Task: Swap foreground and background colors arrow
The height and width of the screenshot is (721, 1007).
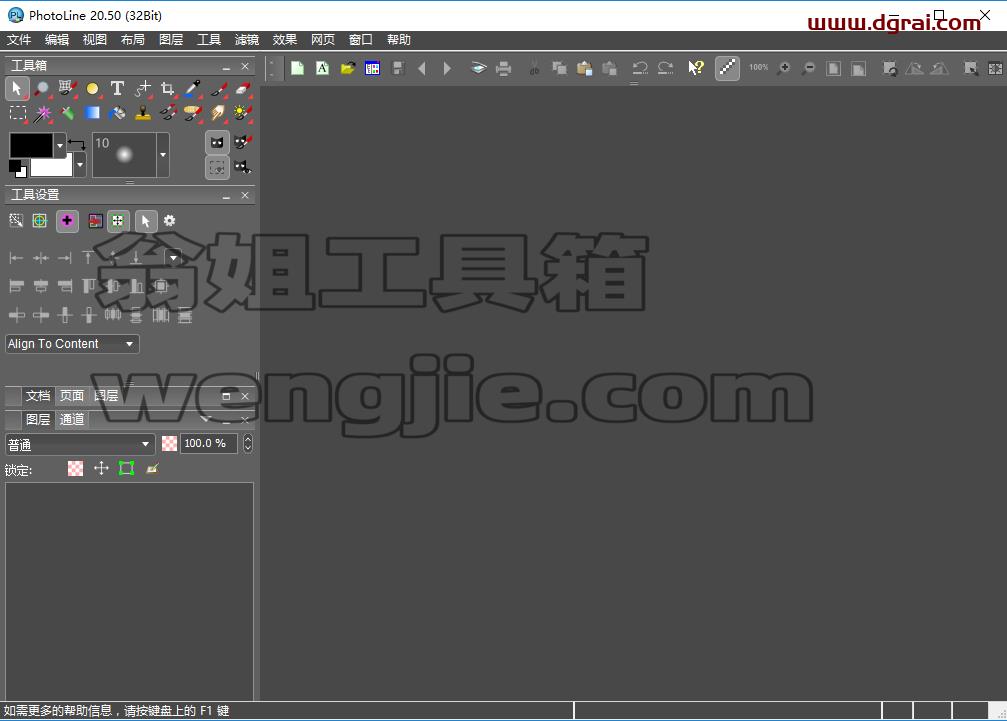Action: (77, 144)
